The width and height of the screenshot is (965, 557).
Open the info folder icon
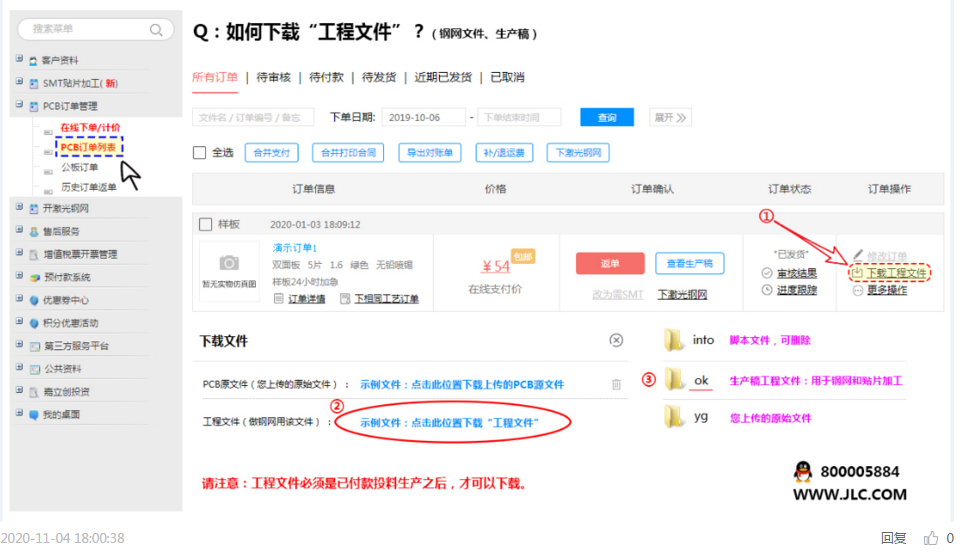pos(675,340)
